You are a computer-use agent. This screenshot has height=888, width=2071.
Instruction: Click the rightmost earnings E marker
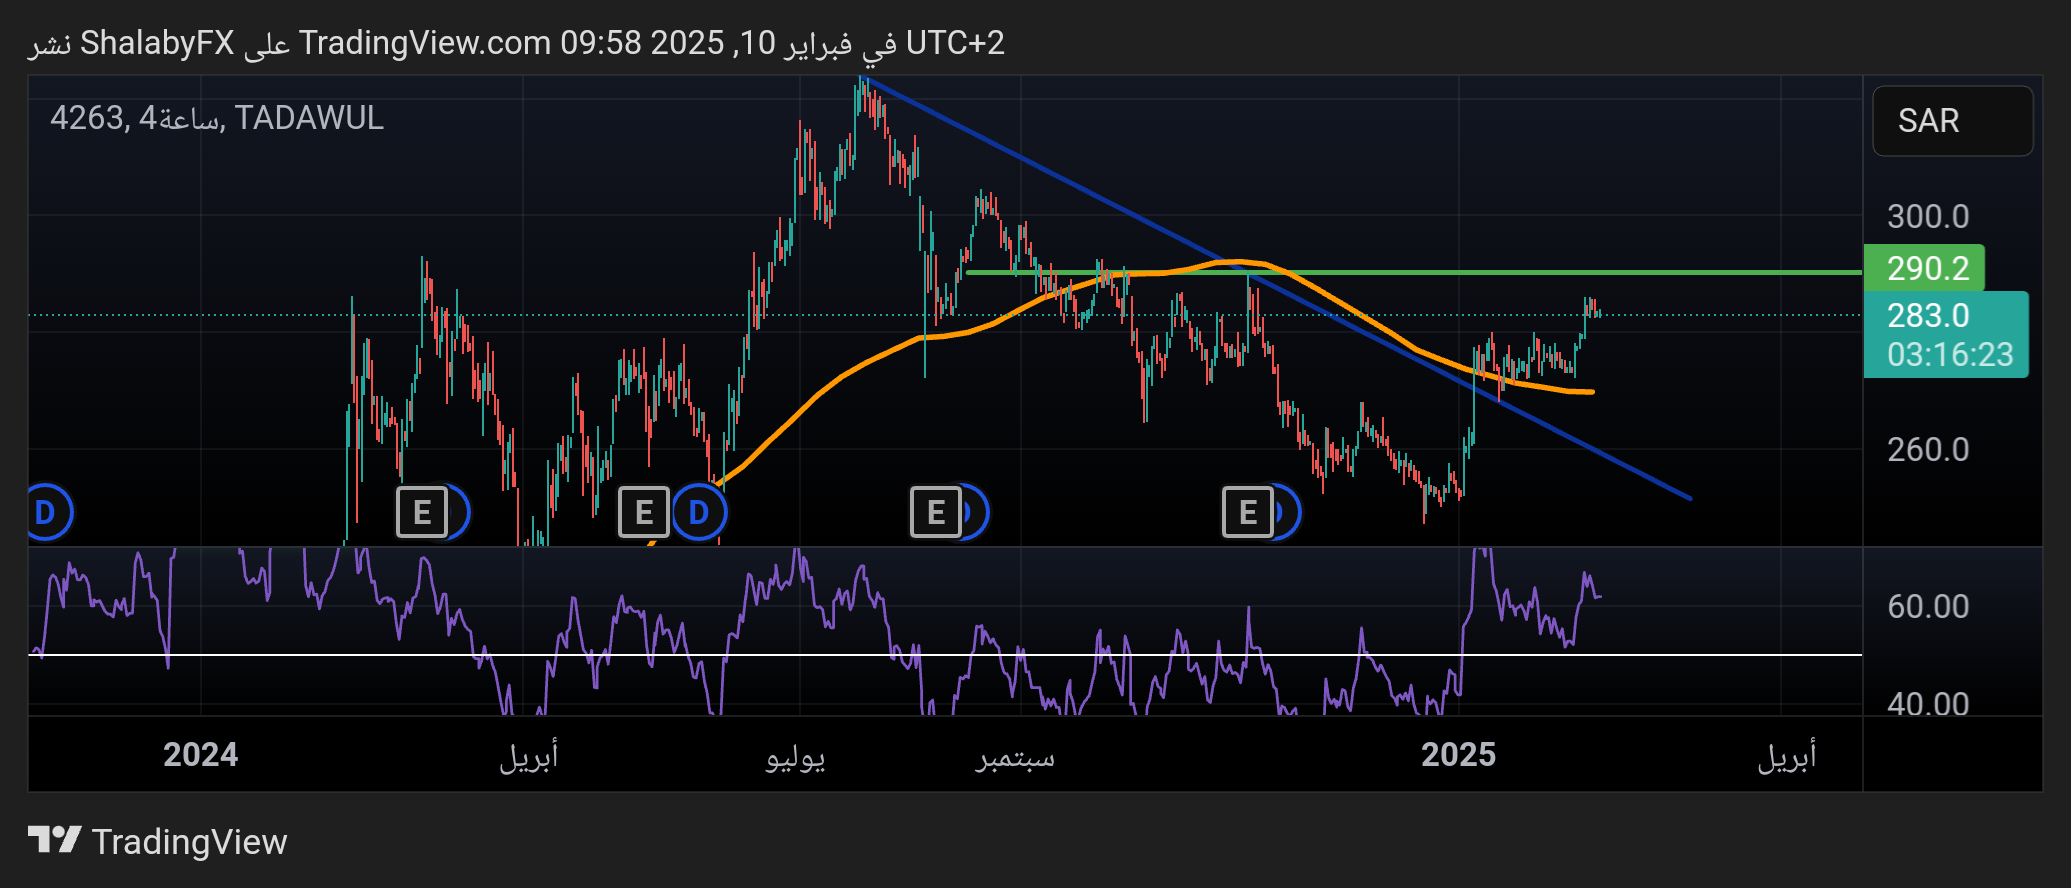1247,512
